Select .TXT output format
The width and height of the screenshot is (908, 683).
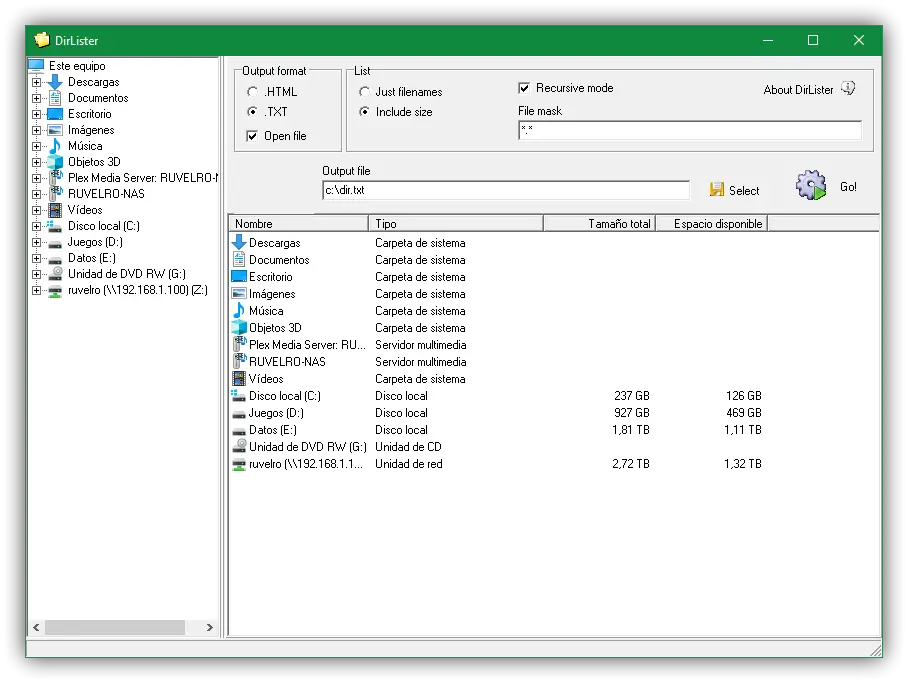click(252, 111)
